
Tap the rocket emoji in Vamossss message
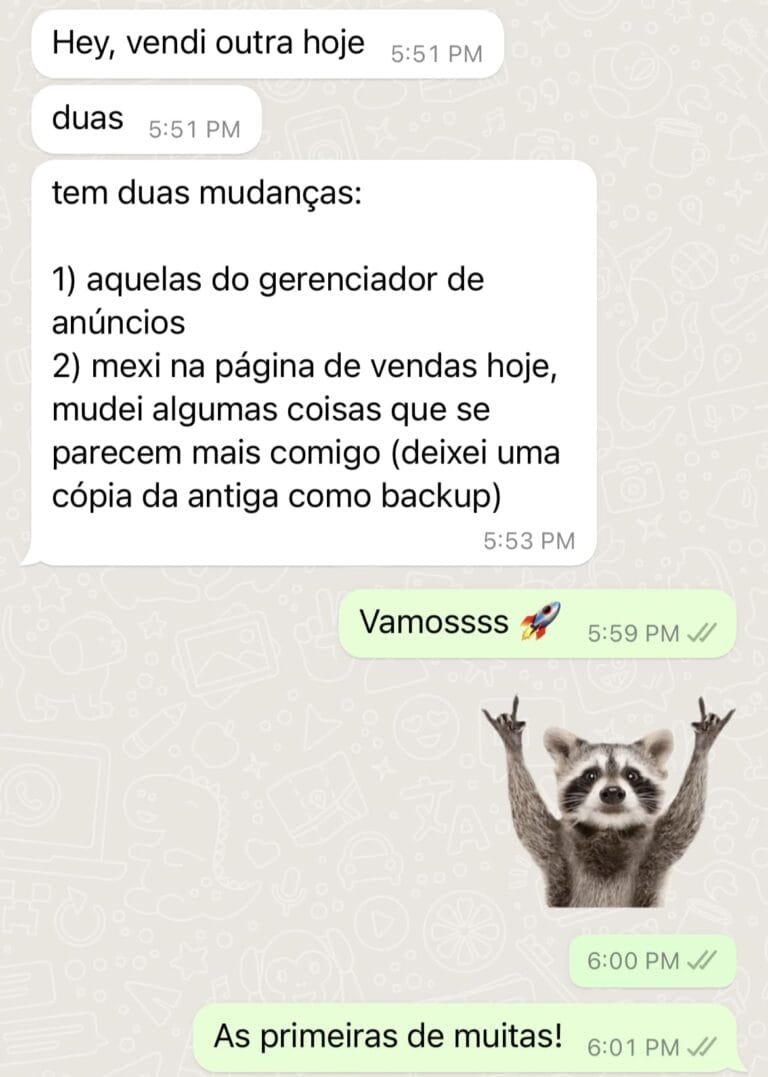tap(540, 621)
